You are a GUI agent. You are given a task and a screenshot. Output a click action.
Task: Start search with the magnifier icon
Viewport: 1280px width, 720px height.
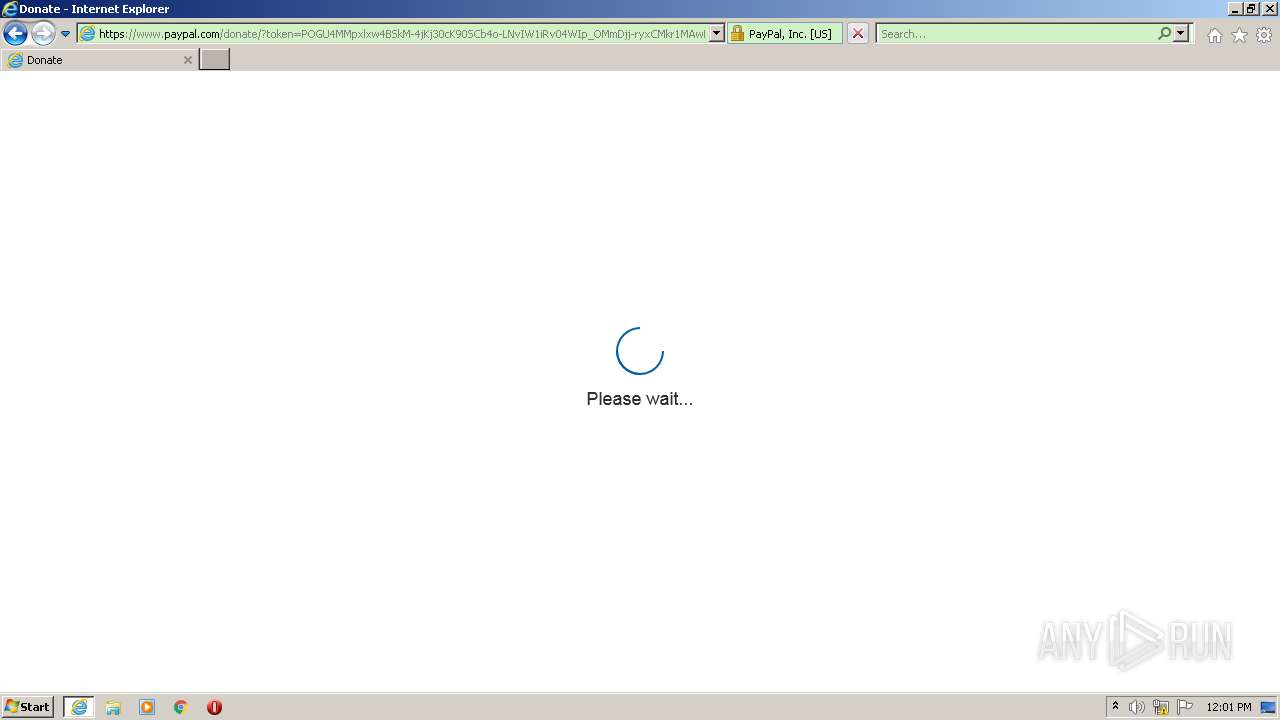coord(1164,34)
